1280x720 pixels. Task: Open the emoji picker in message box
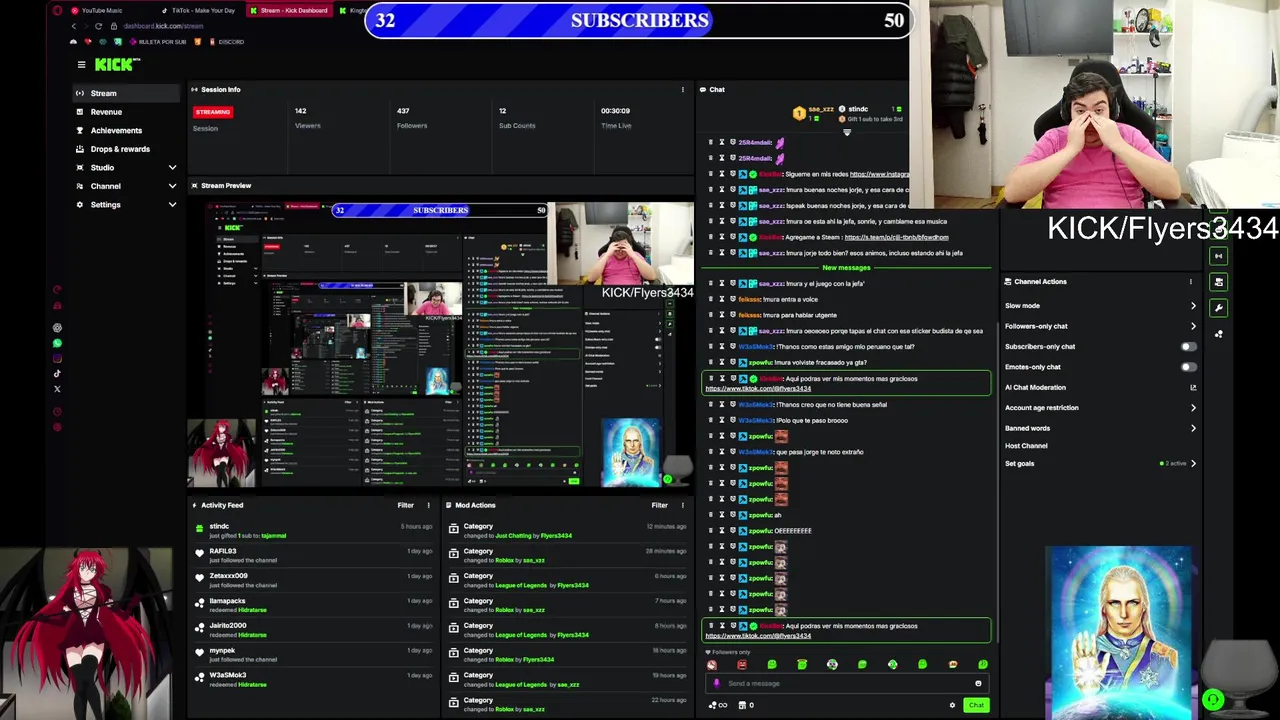(x=978, y=684)
